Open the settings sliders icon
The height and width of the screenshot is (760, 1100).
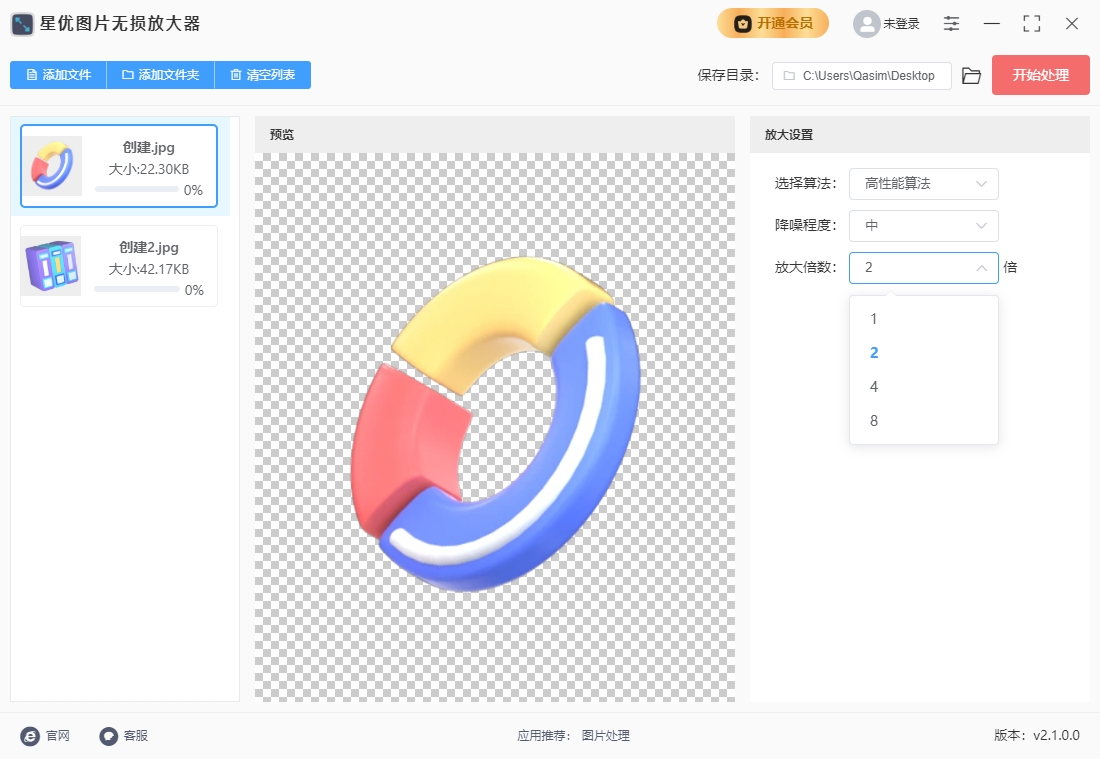951,24
